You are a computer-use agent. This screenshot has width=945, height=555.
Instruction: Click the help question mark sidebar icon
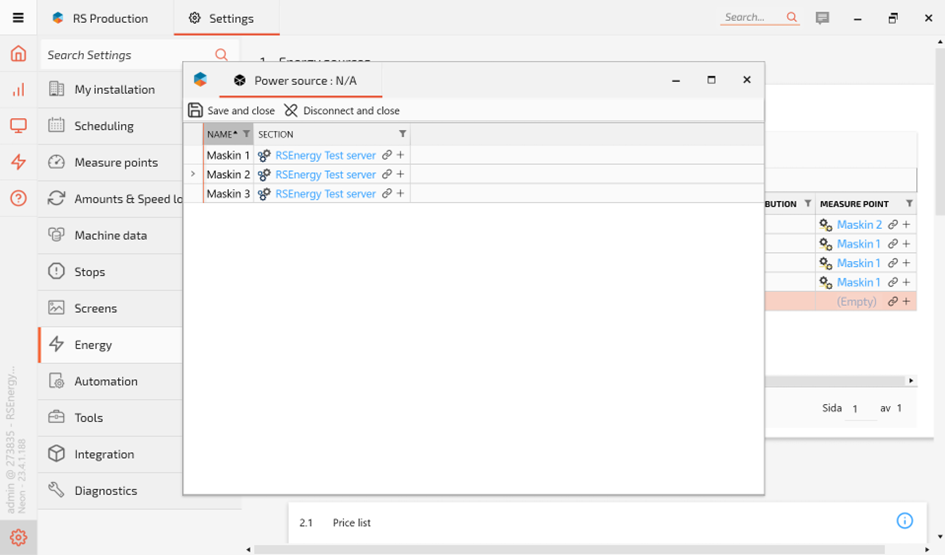point(18,198)
